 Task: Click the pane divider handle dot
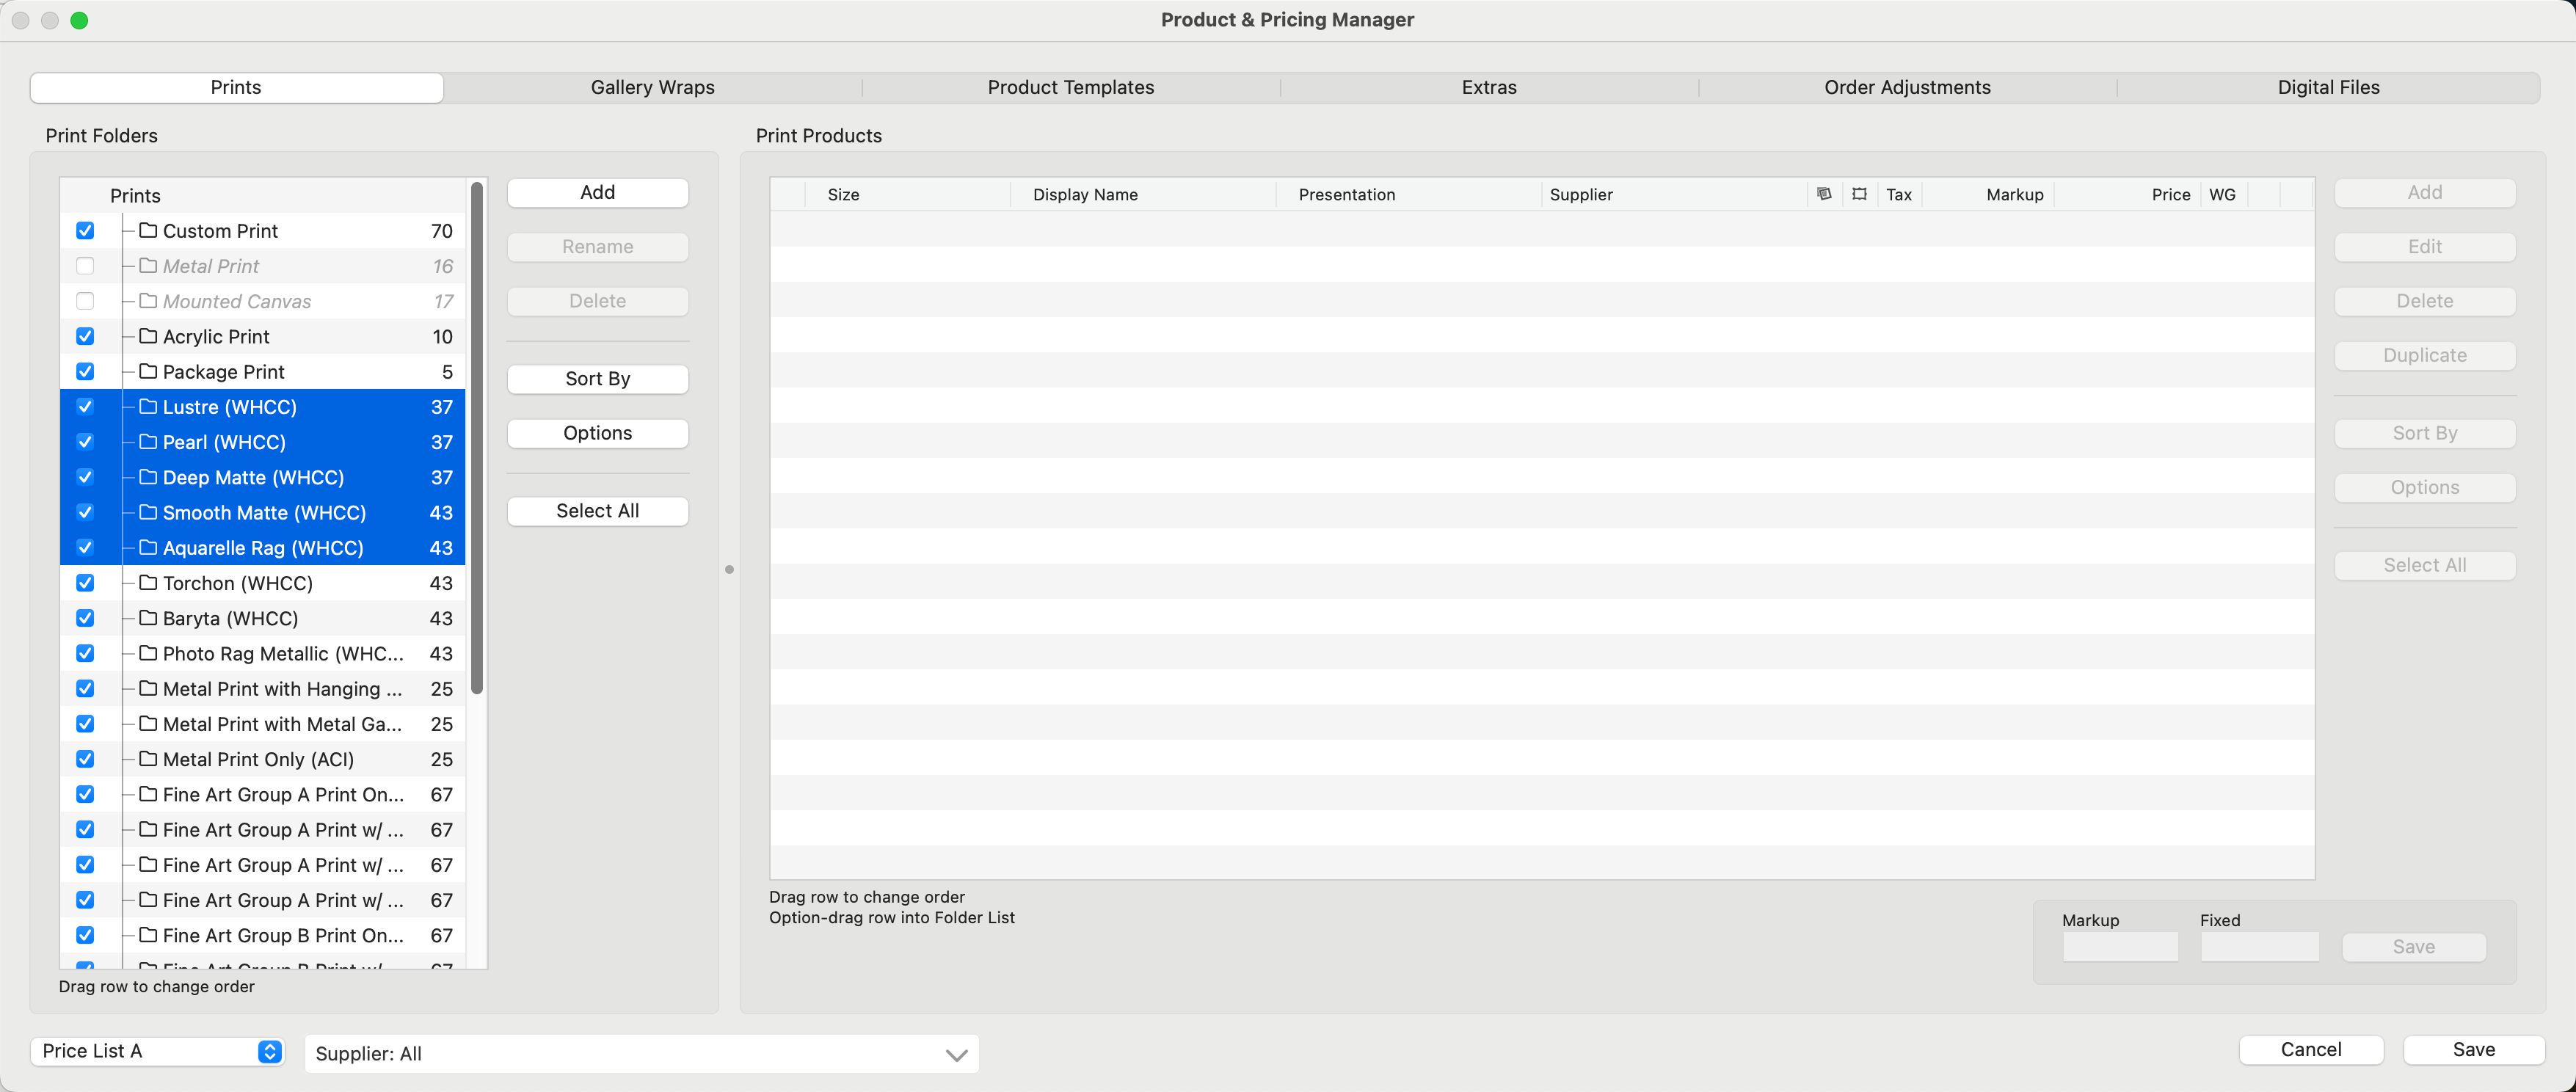(x=729, y=570)
